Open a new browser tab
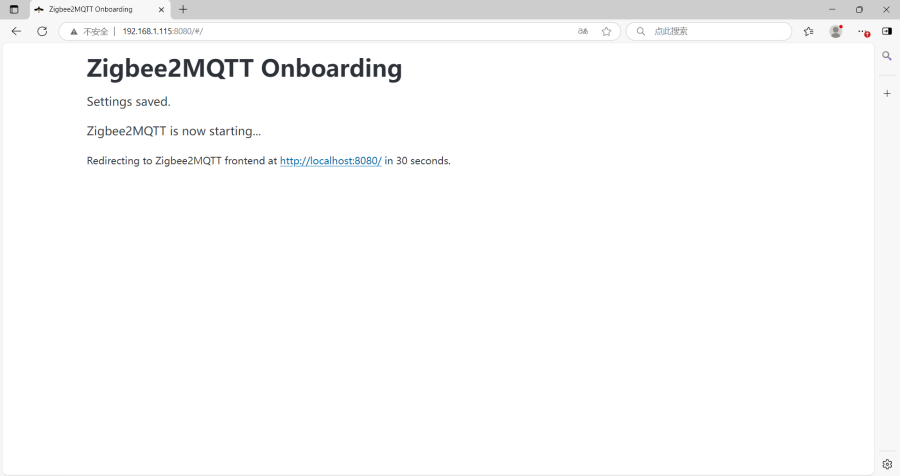 click(x=183, y=9)
